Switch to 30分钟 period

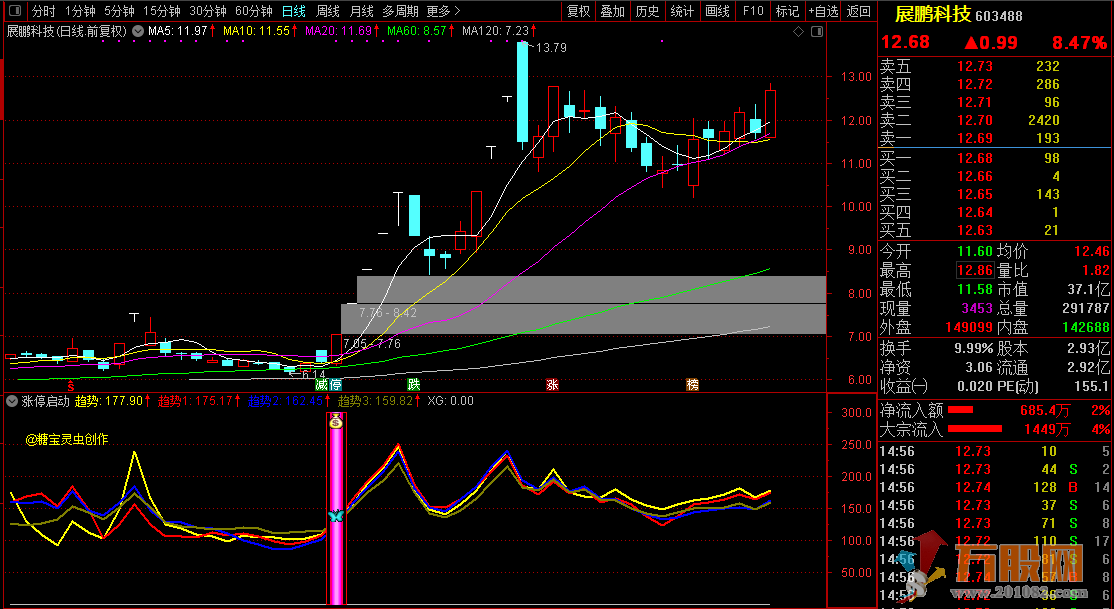(x=207, y=11)
